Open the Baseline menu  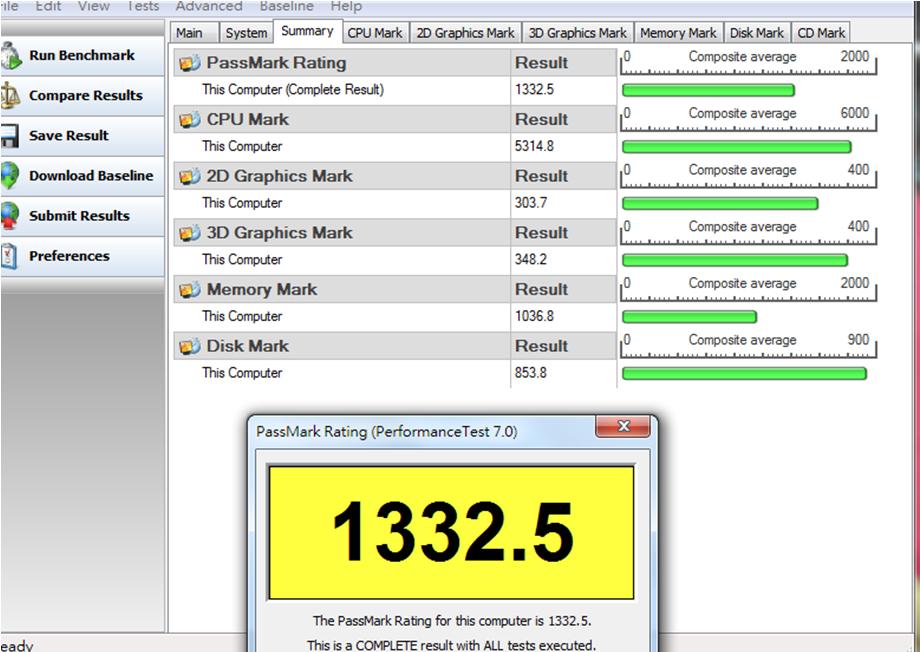point(286,6)
